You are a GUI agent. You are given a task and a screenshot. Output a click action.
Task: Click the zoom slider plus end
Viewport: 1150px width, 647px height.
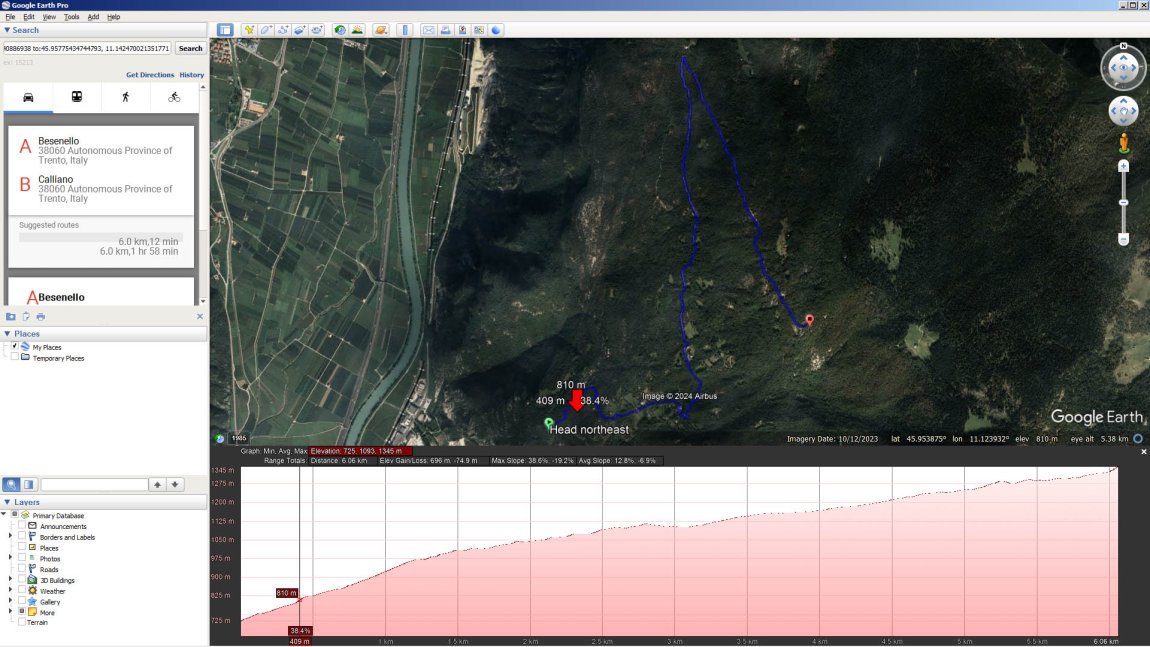pyautogui.click(x=1123, y=166)
